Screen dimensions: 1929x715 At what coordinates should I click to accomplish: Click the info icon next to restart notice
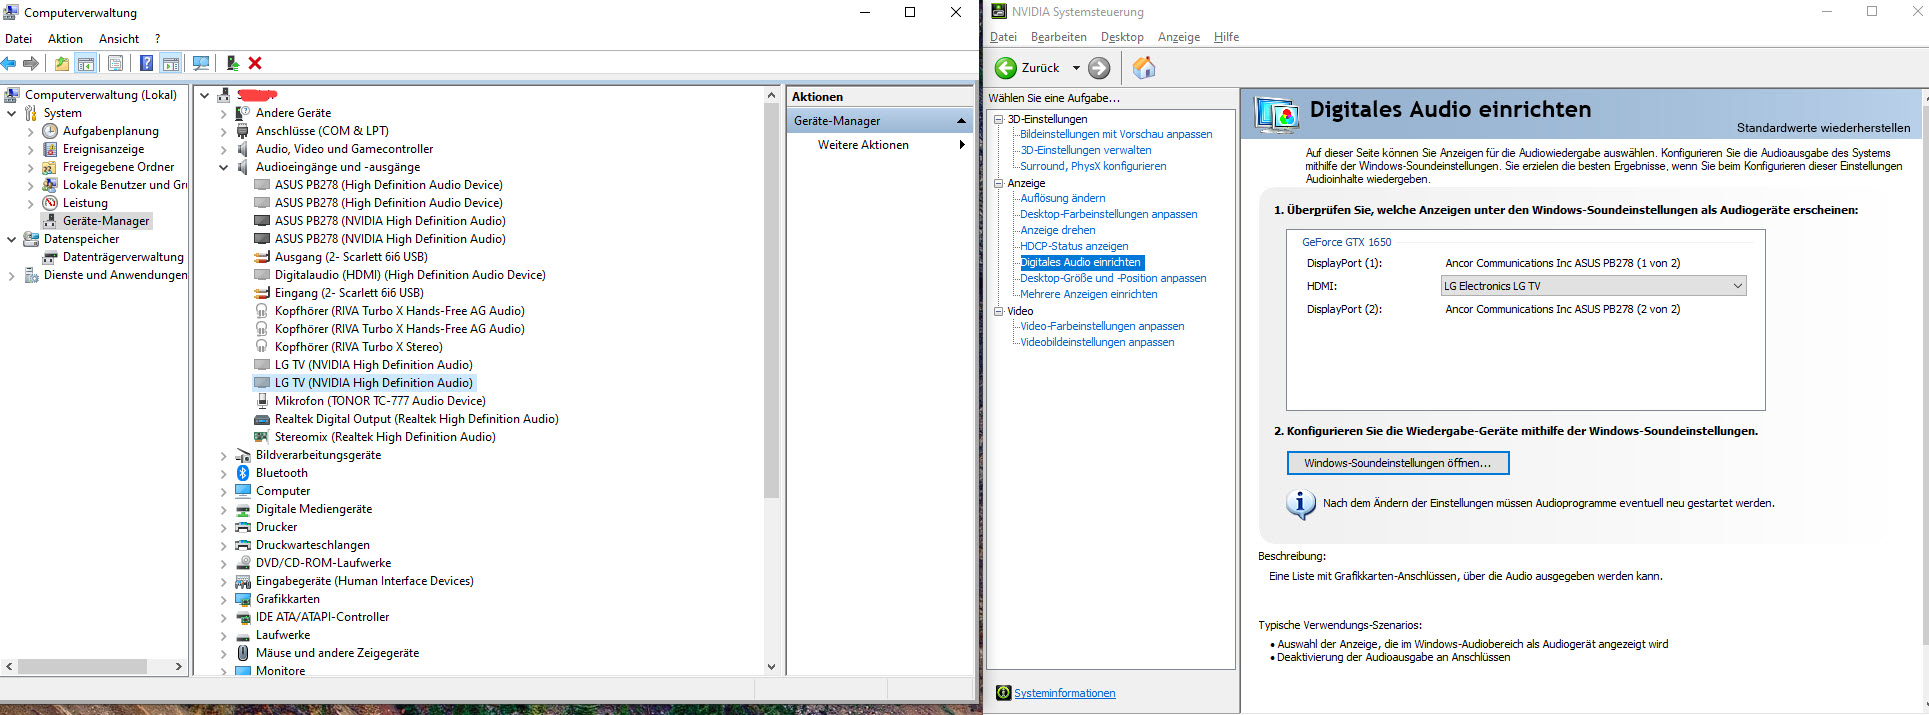(1300, 504)
